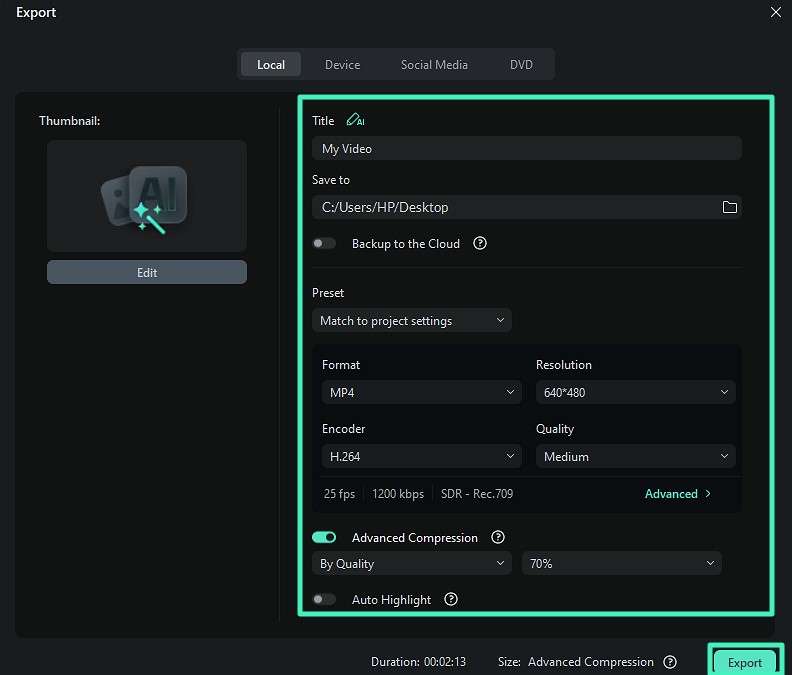Switch to the Local tab
This screenshot has width=792, height=675.
coord(271,65)
